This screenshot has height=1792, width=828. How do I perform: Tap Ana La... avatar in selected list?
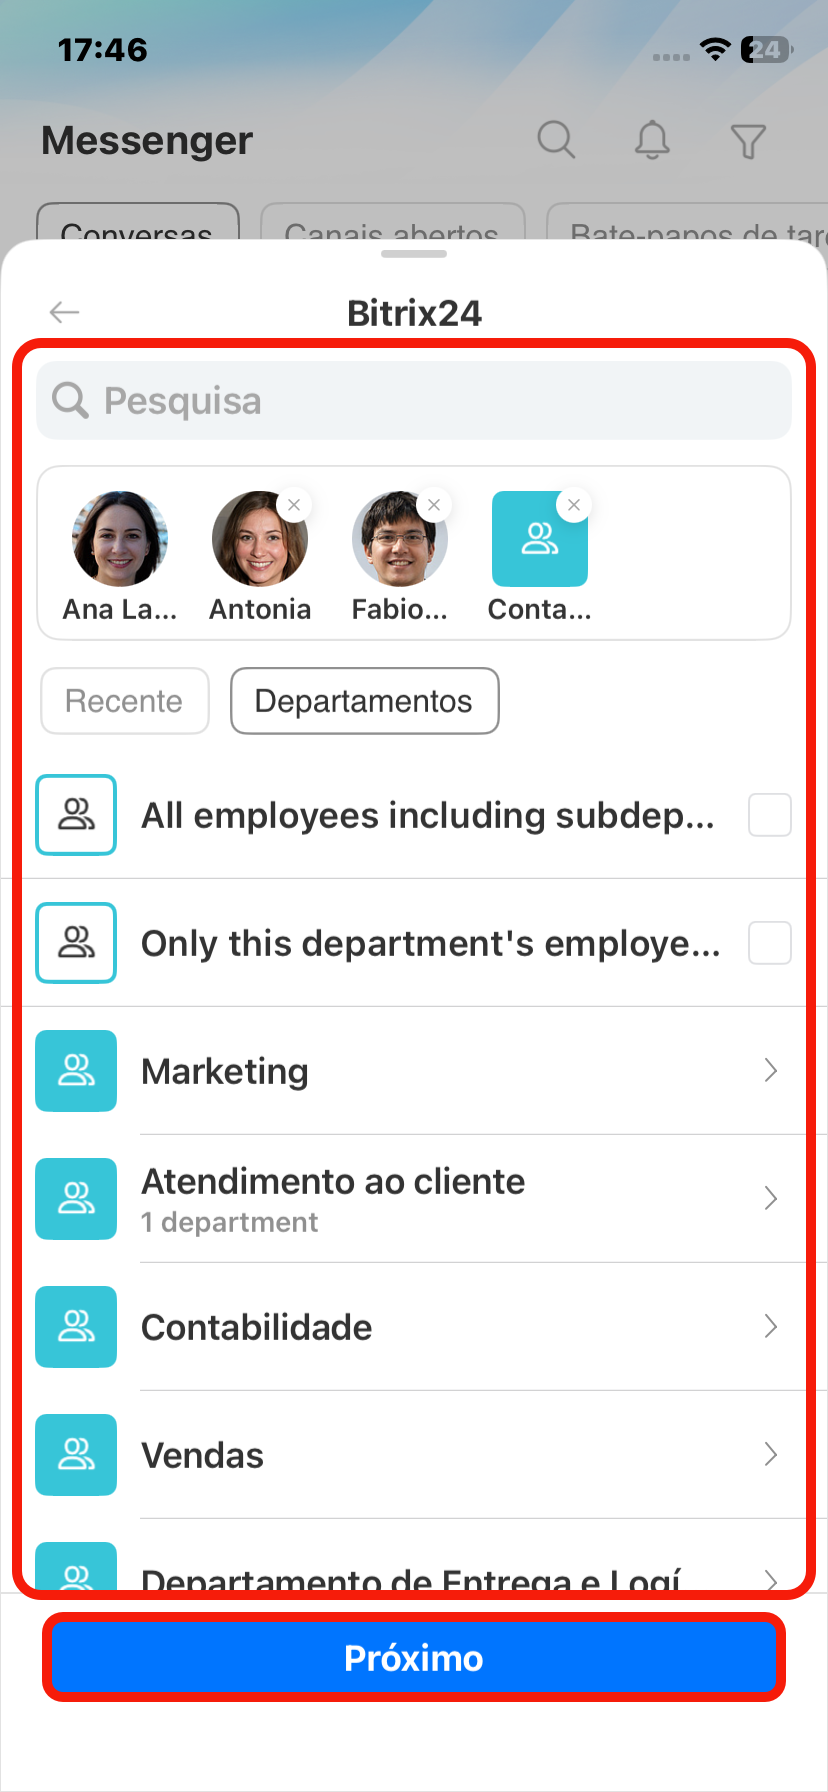[x=120, y=539]
